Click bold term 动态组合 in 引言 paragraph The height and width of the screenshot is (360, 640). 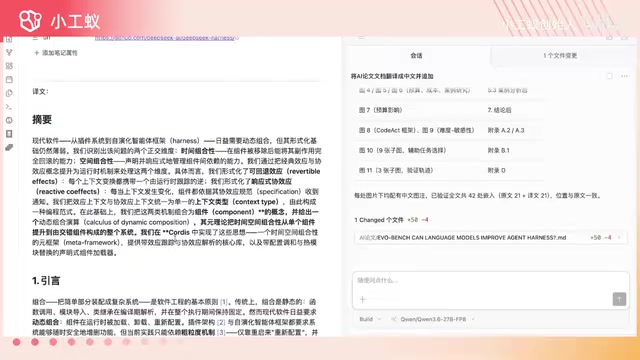point(45,322)
